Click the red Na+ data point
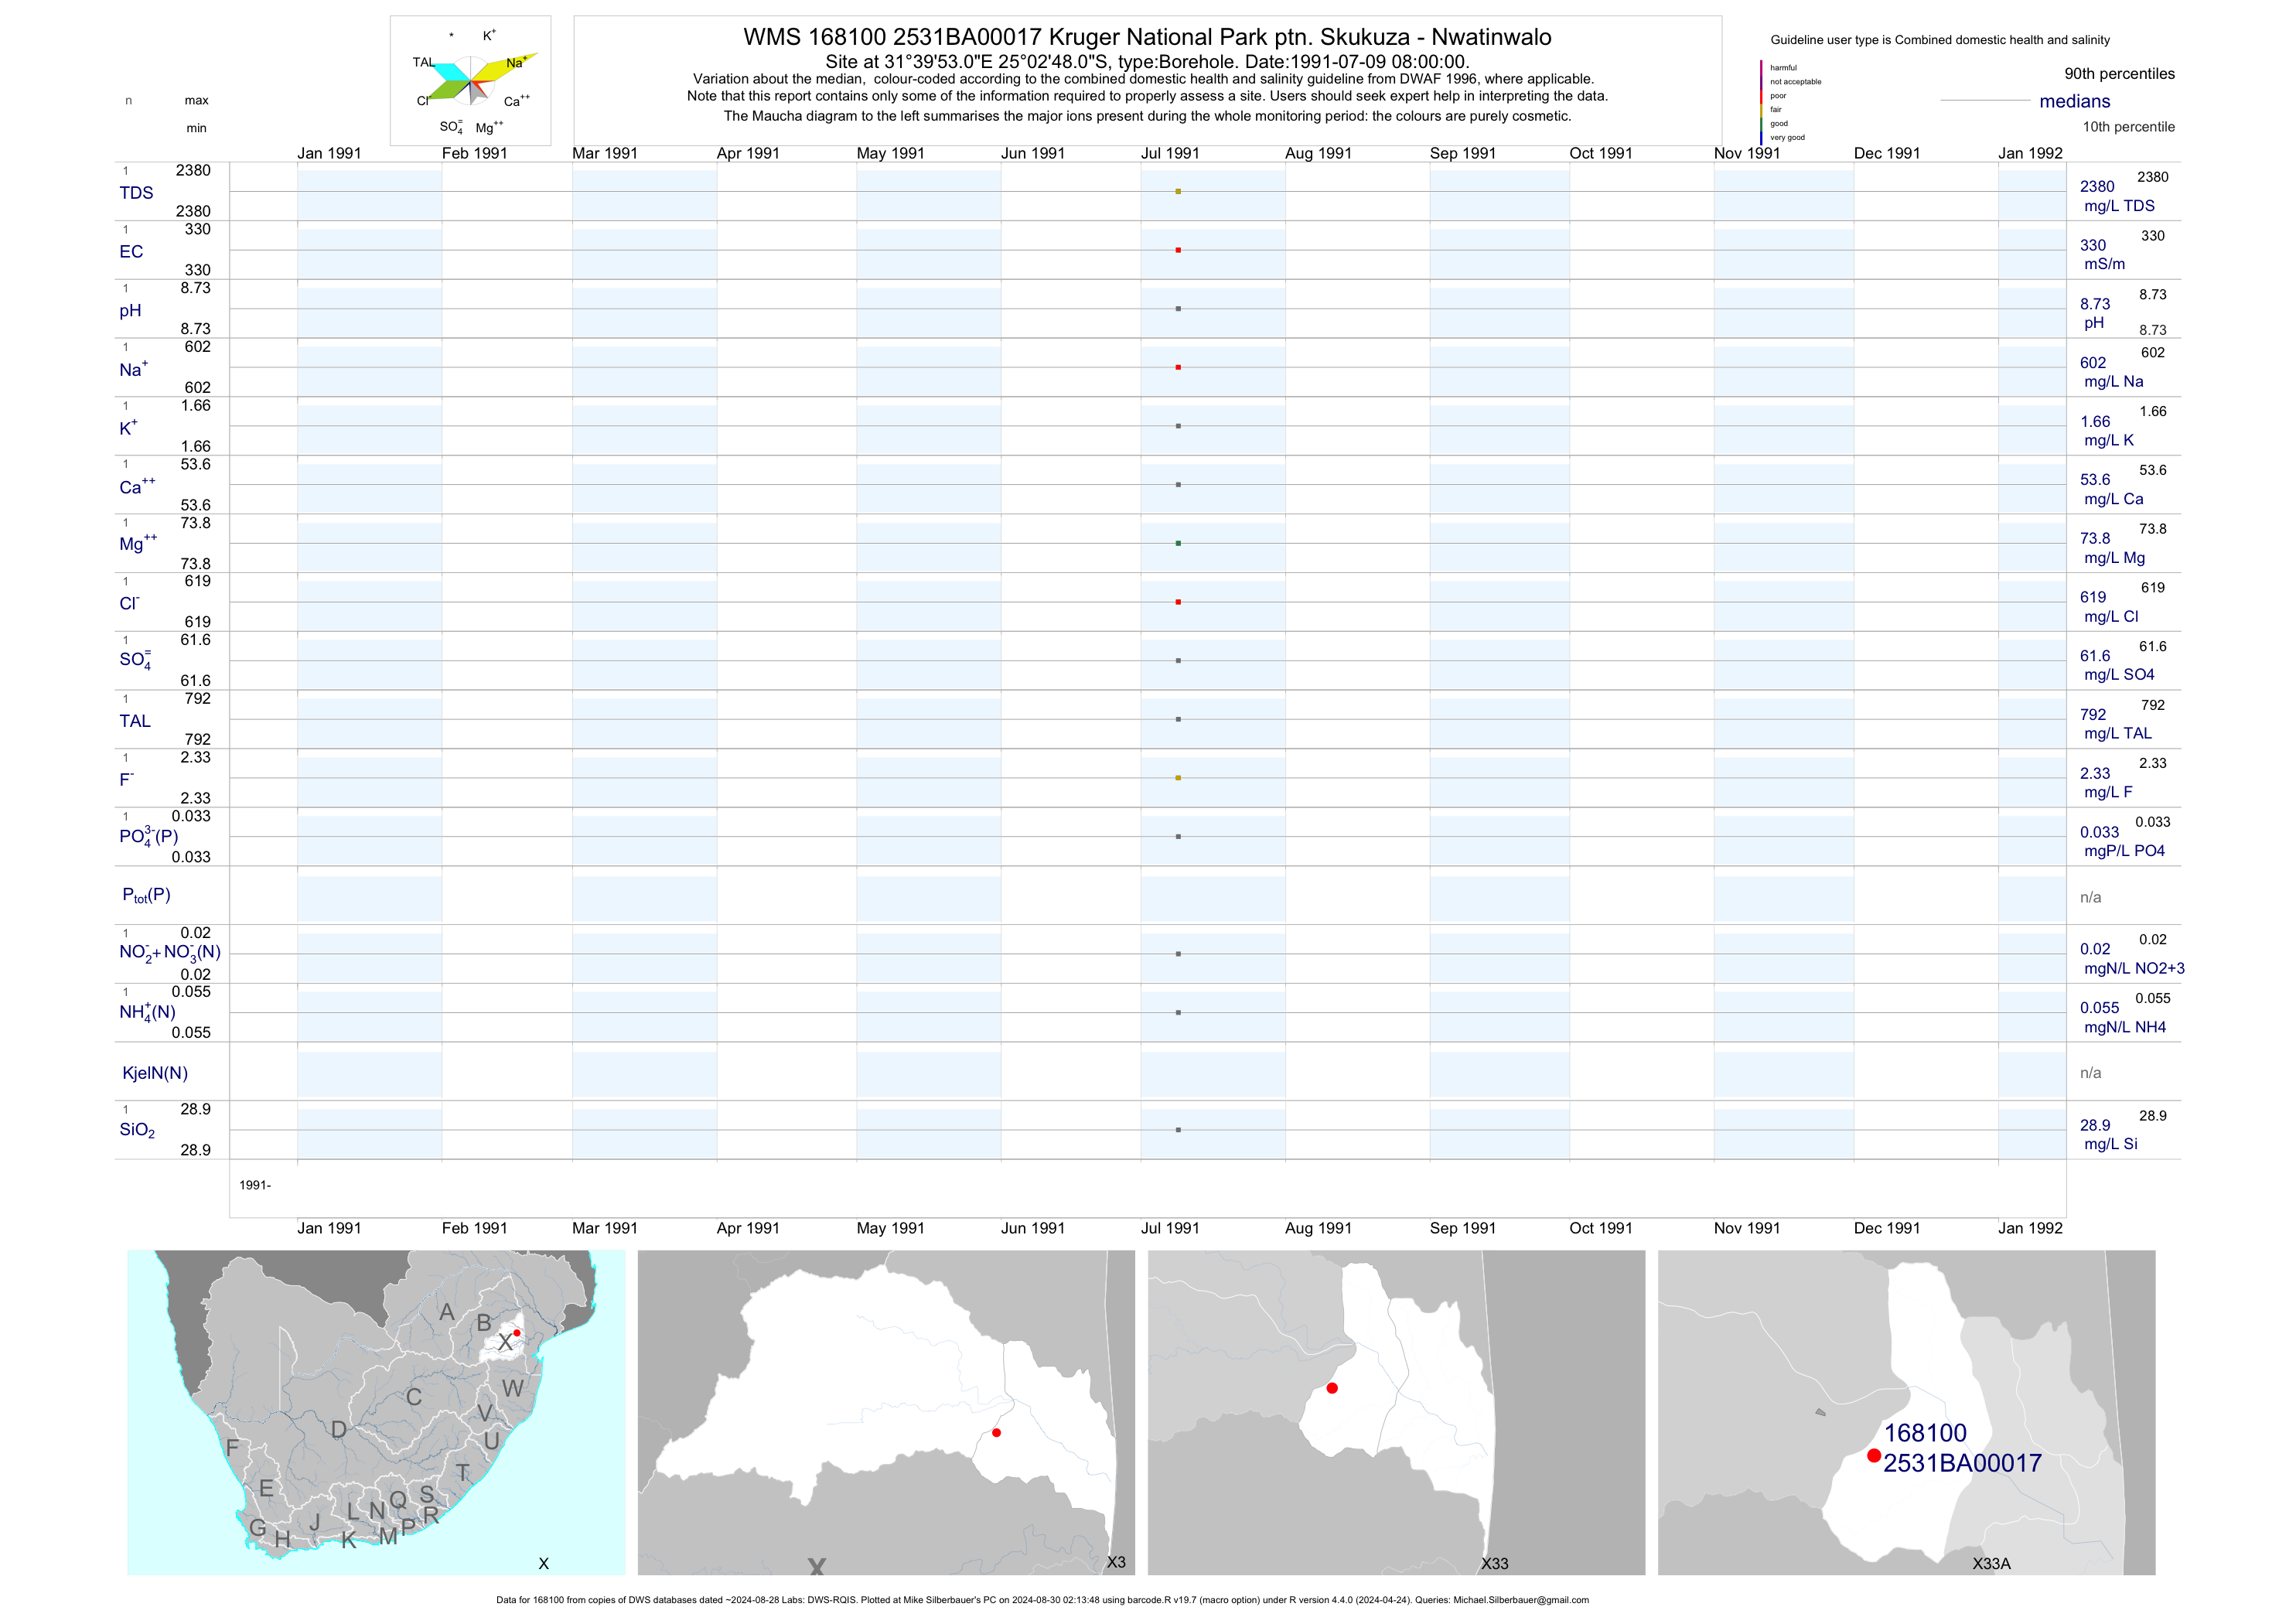This screenshot has width=2296, height=1624. click(1178, 367)
